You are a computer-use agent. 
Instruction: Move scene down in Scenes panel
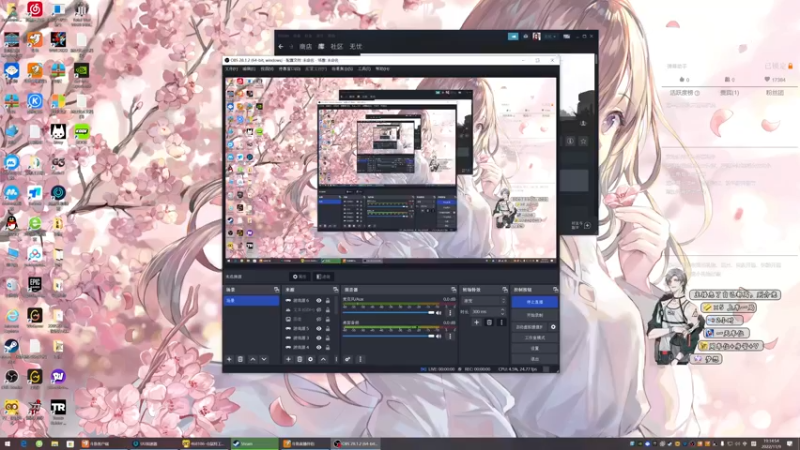(264, 359)
